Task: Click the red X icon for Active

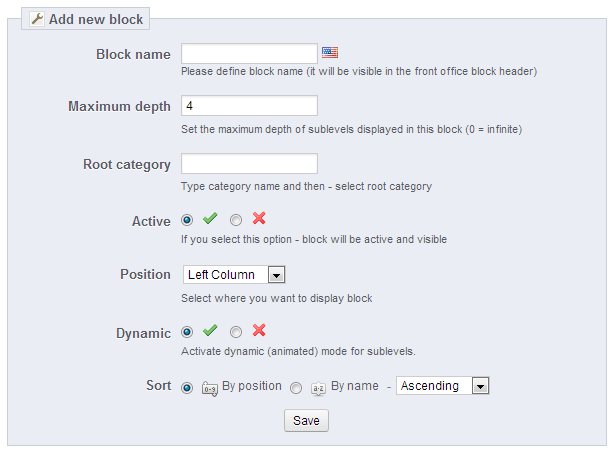Action: tap(259, 218)
